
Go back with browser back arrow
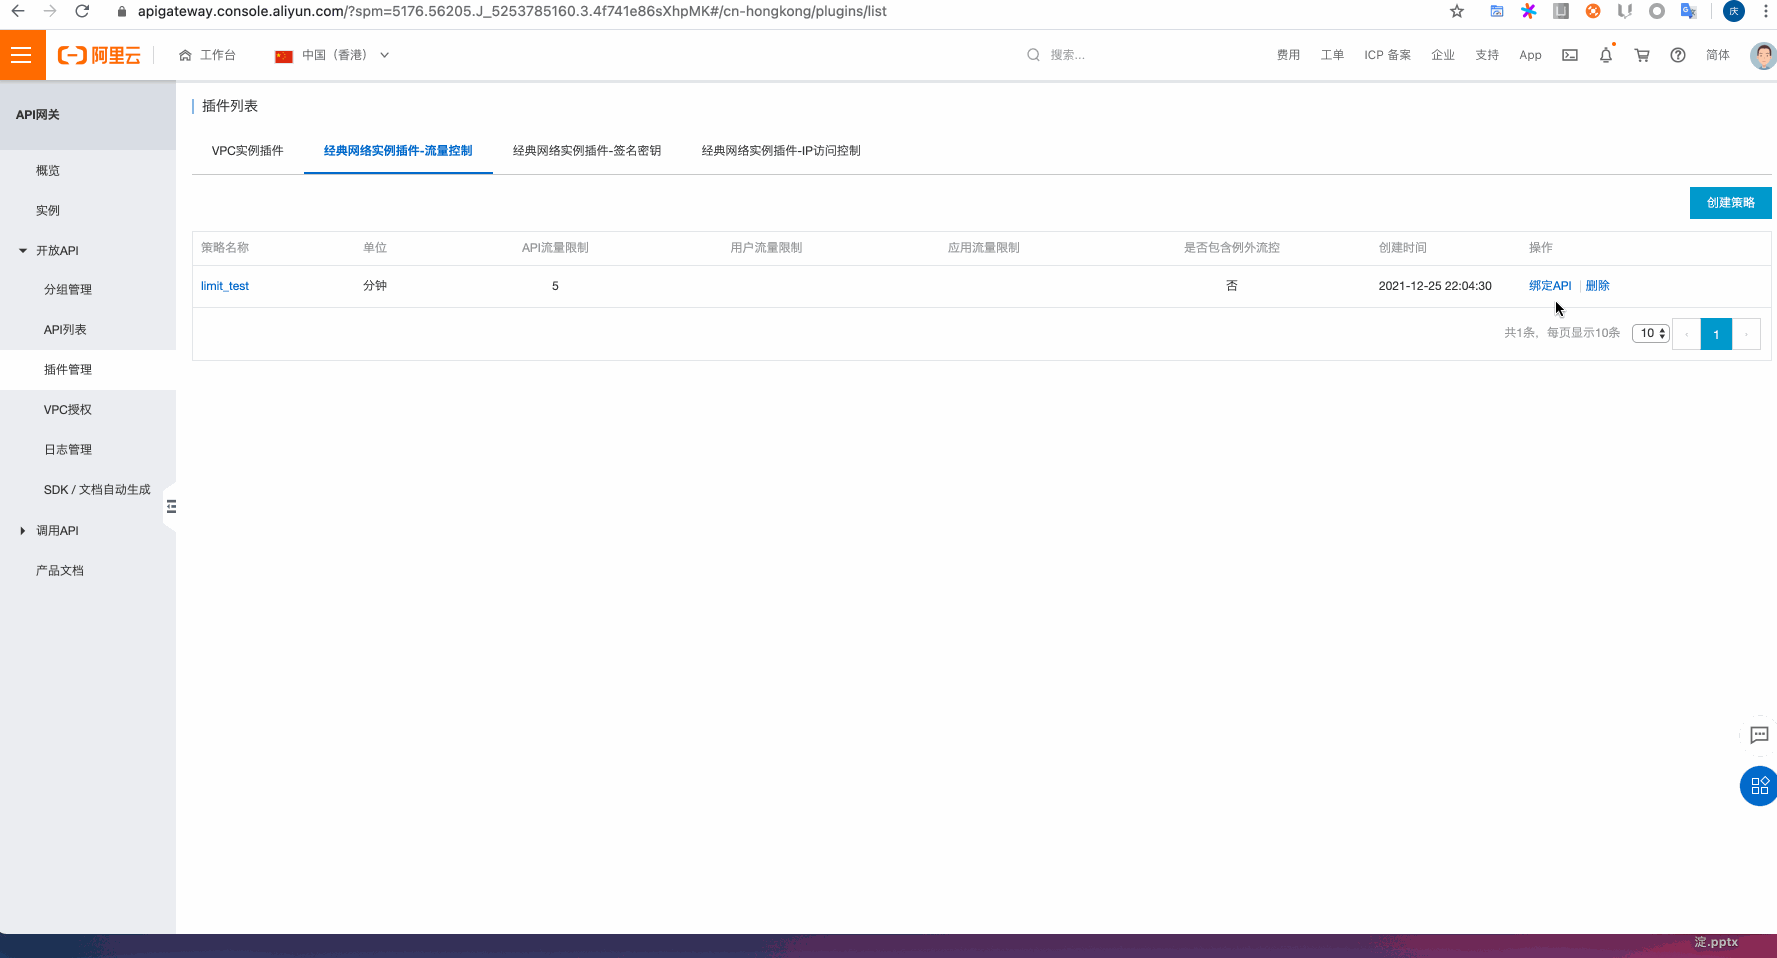18,11
